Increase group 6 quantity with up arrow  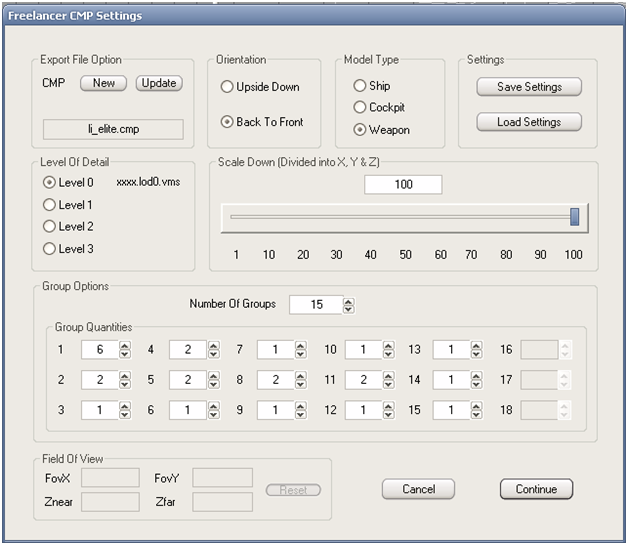click(x=214, y=406)
